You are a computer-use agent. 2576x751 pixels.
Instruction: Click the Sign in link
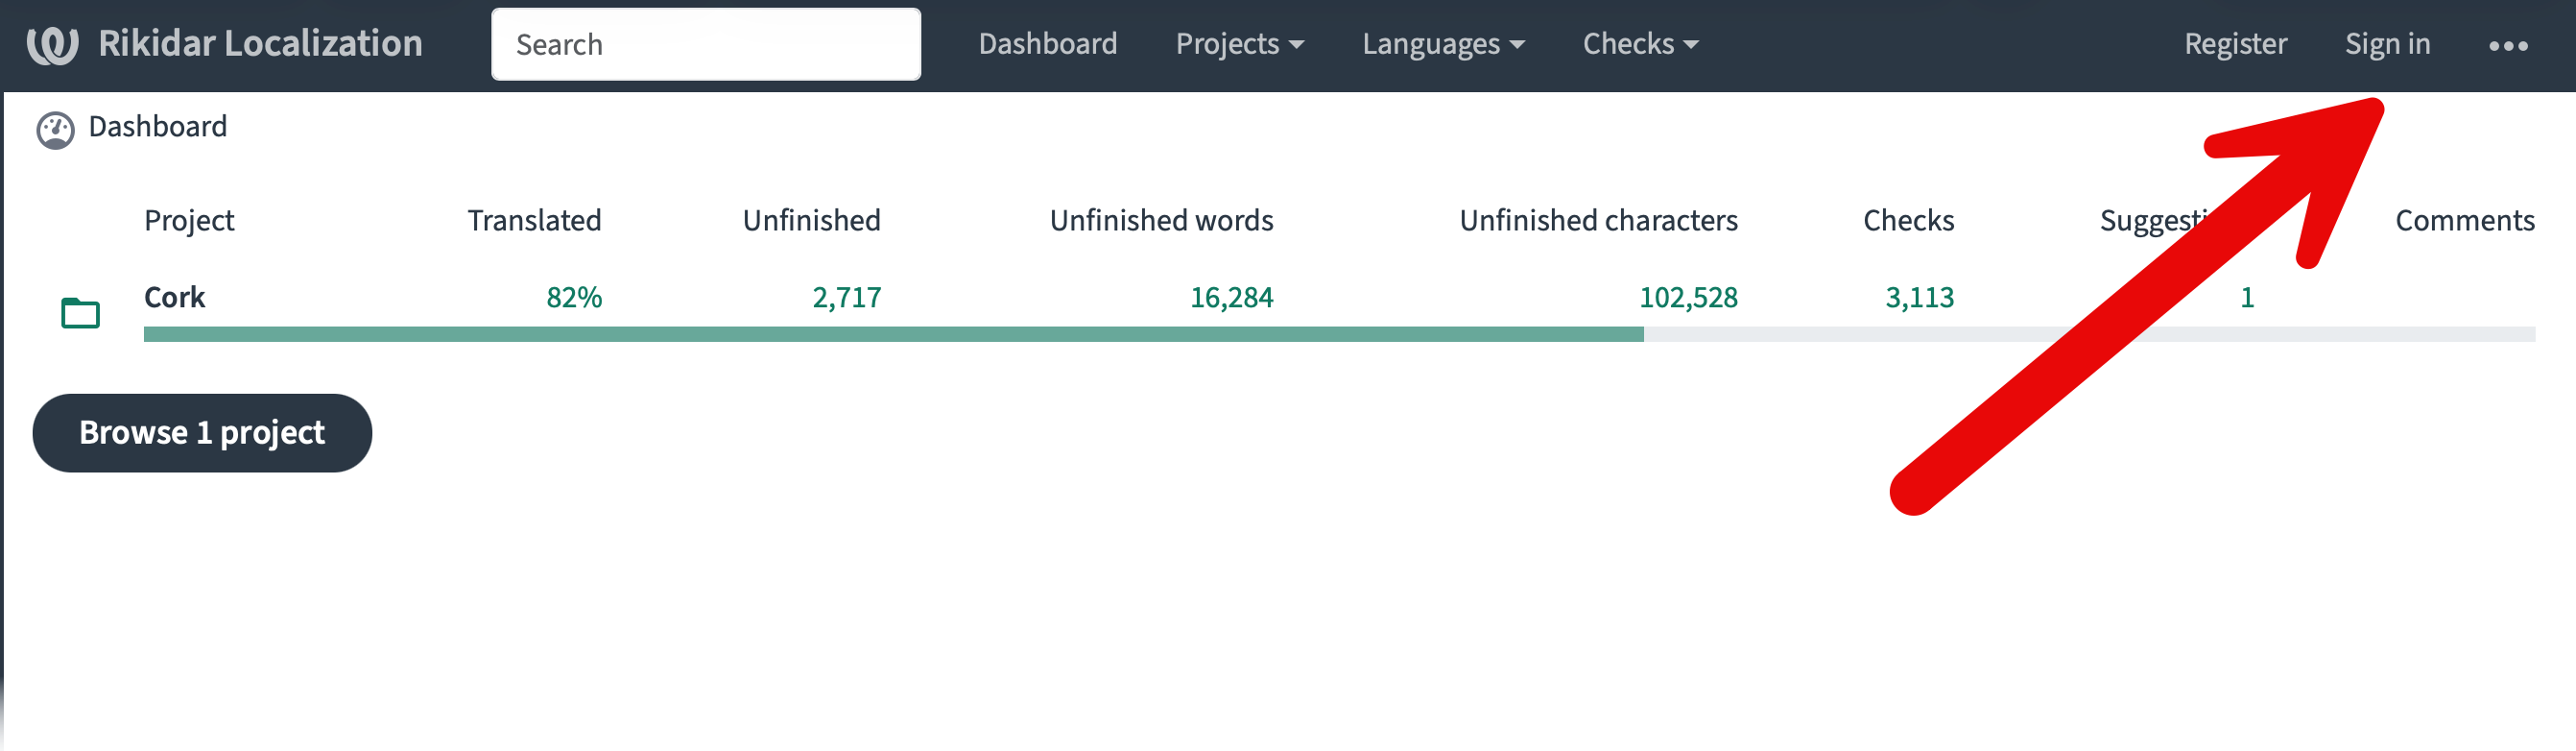pos(2387,44)
